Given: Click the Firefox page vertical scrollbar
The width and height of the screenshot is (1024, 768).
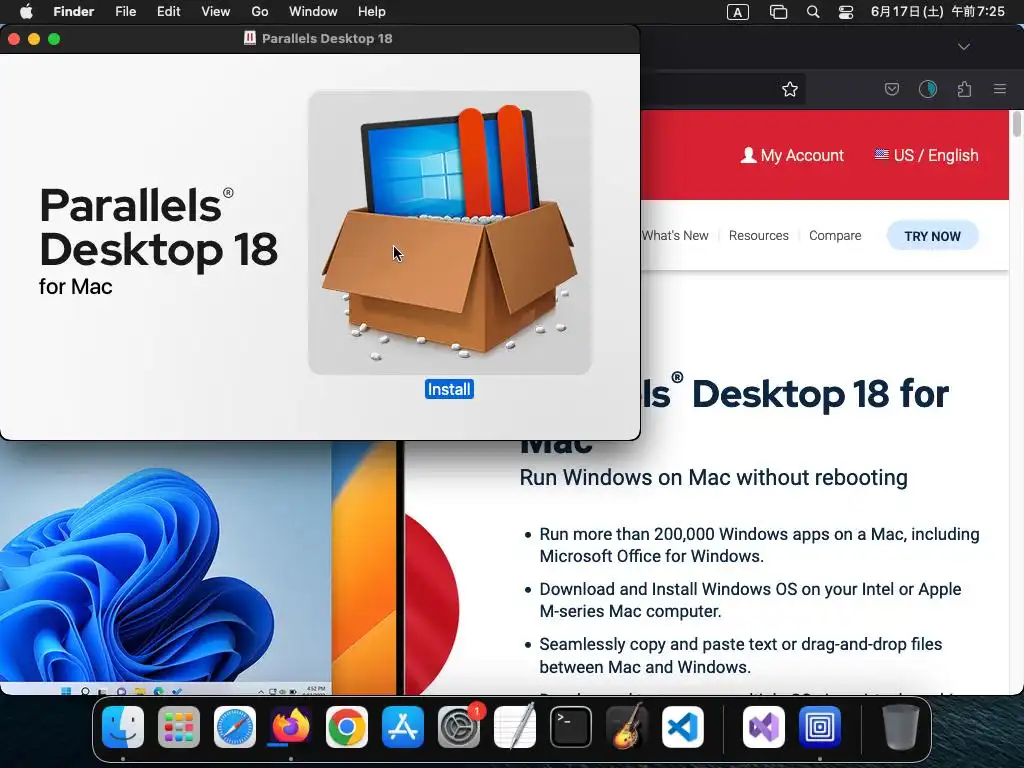Looking at the screenshot, I should point(1016,124).
